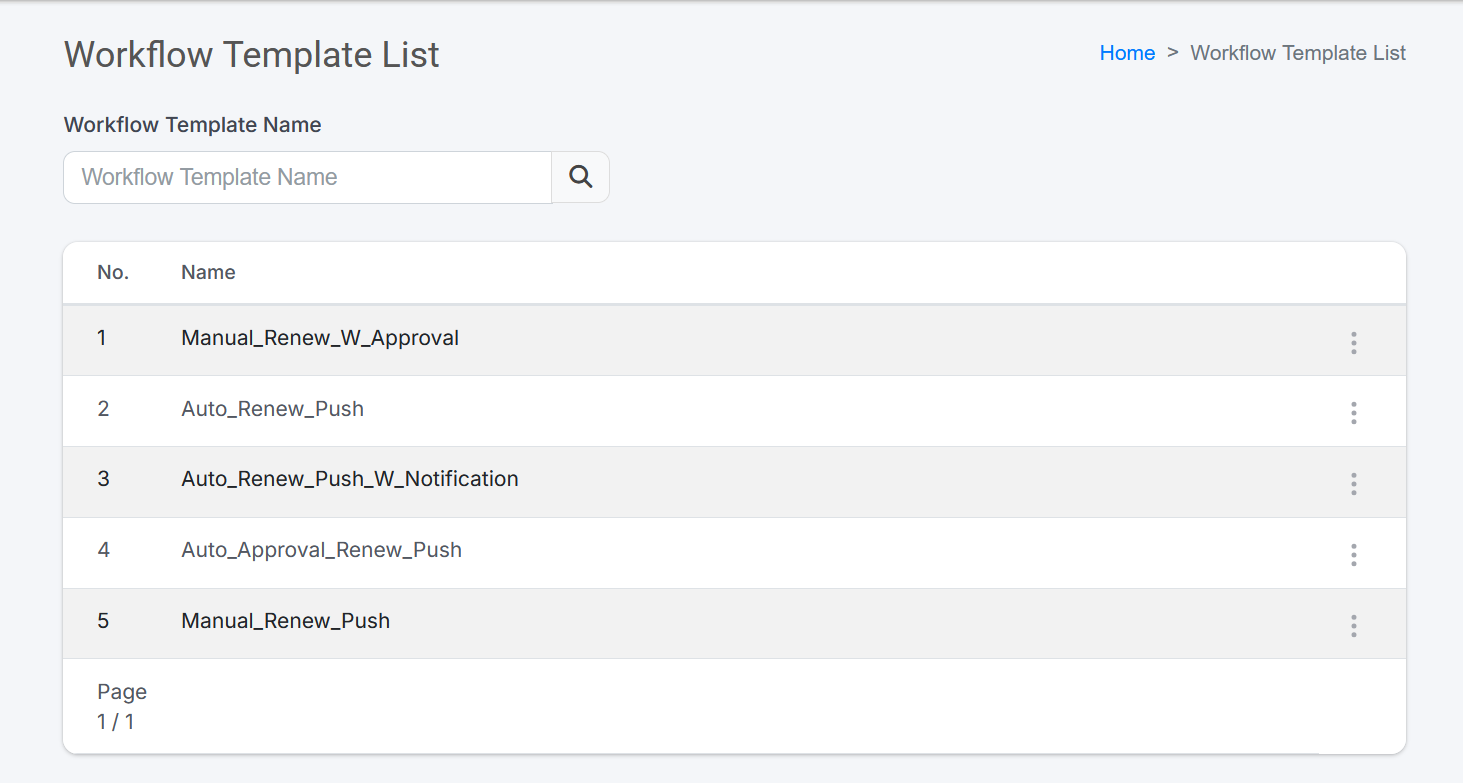Select Manual_Renew_Push template name
Image resolution: width=1463 pixels, height=783 pixels.
pyautogui.click(x=285, y=621)
